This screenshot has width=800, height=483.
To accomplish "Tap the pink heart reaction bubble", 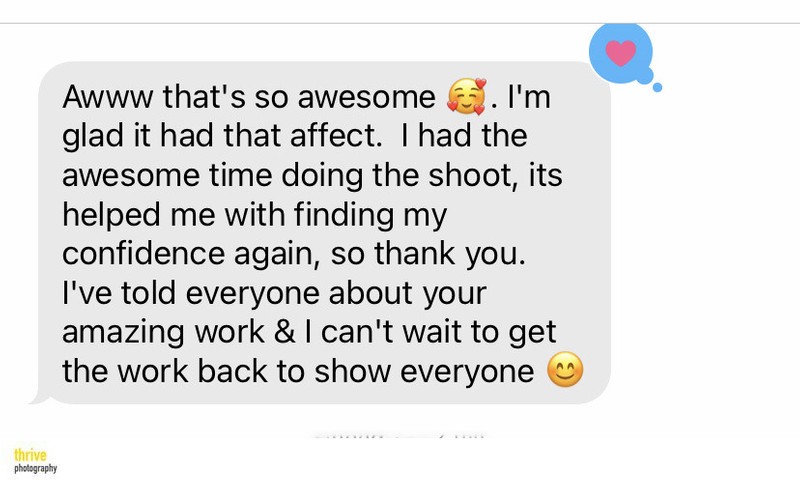I will (x=621, y=53).
